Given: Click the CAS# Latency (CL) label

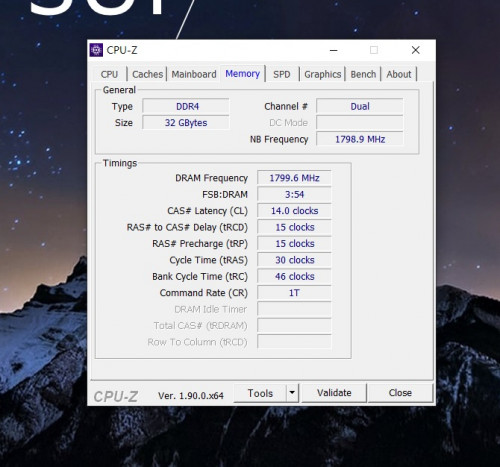Looking at the screenshot, I should coord(207,211).
